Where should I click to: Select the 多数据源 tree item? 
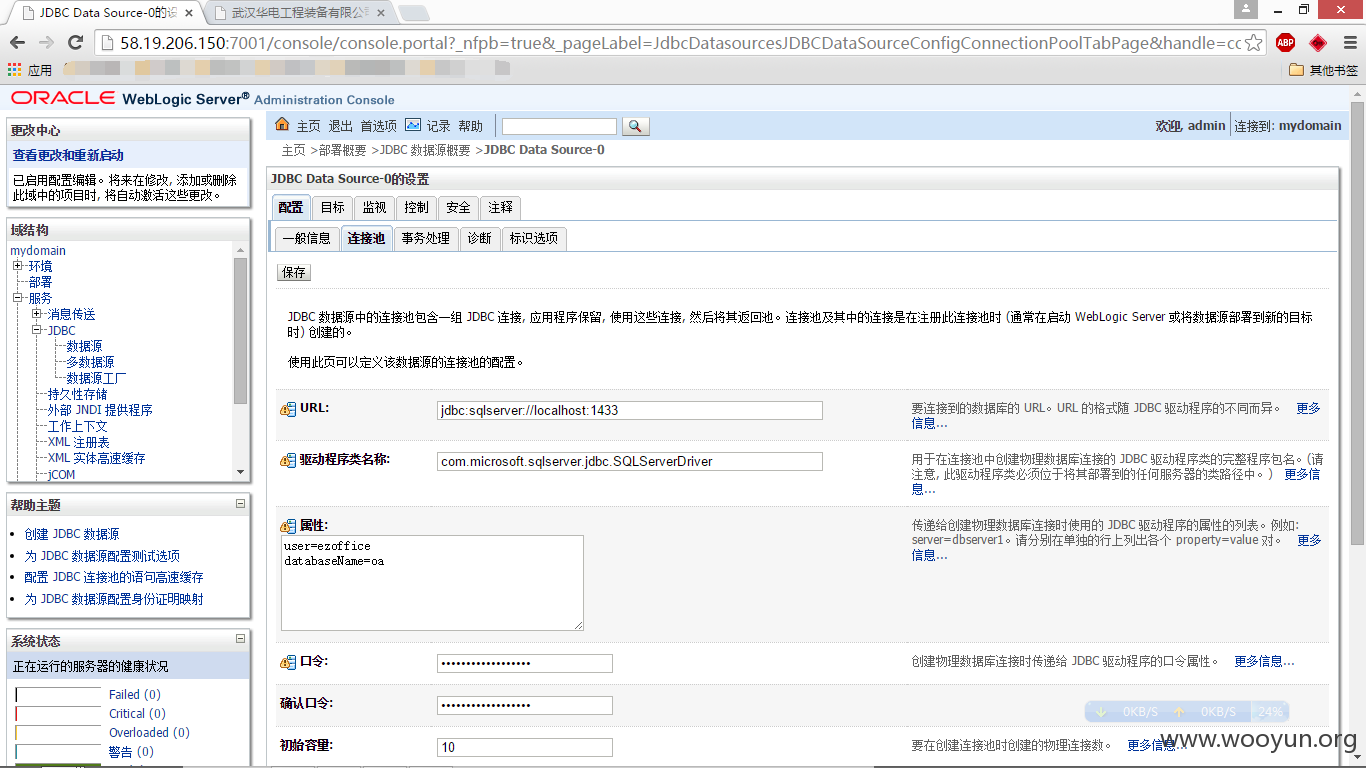click(x=90, y=362)
